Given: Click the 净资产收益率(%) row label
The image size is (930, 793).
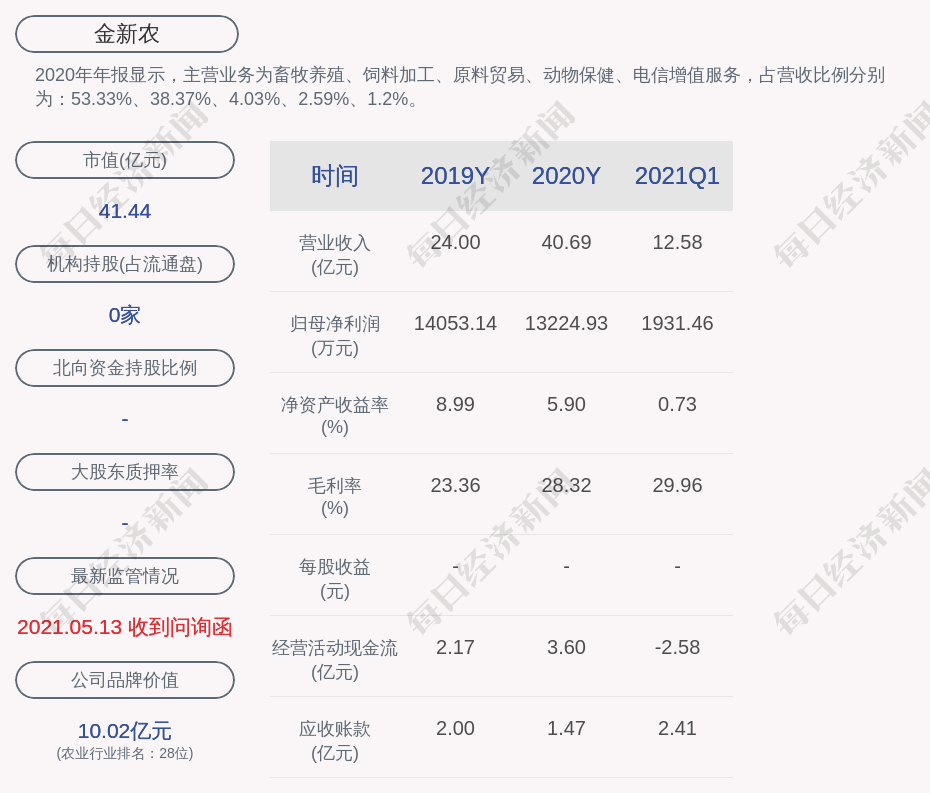Looking at the screenshot, I should [335, 416].
